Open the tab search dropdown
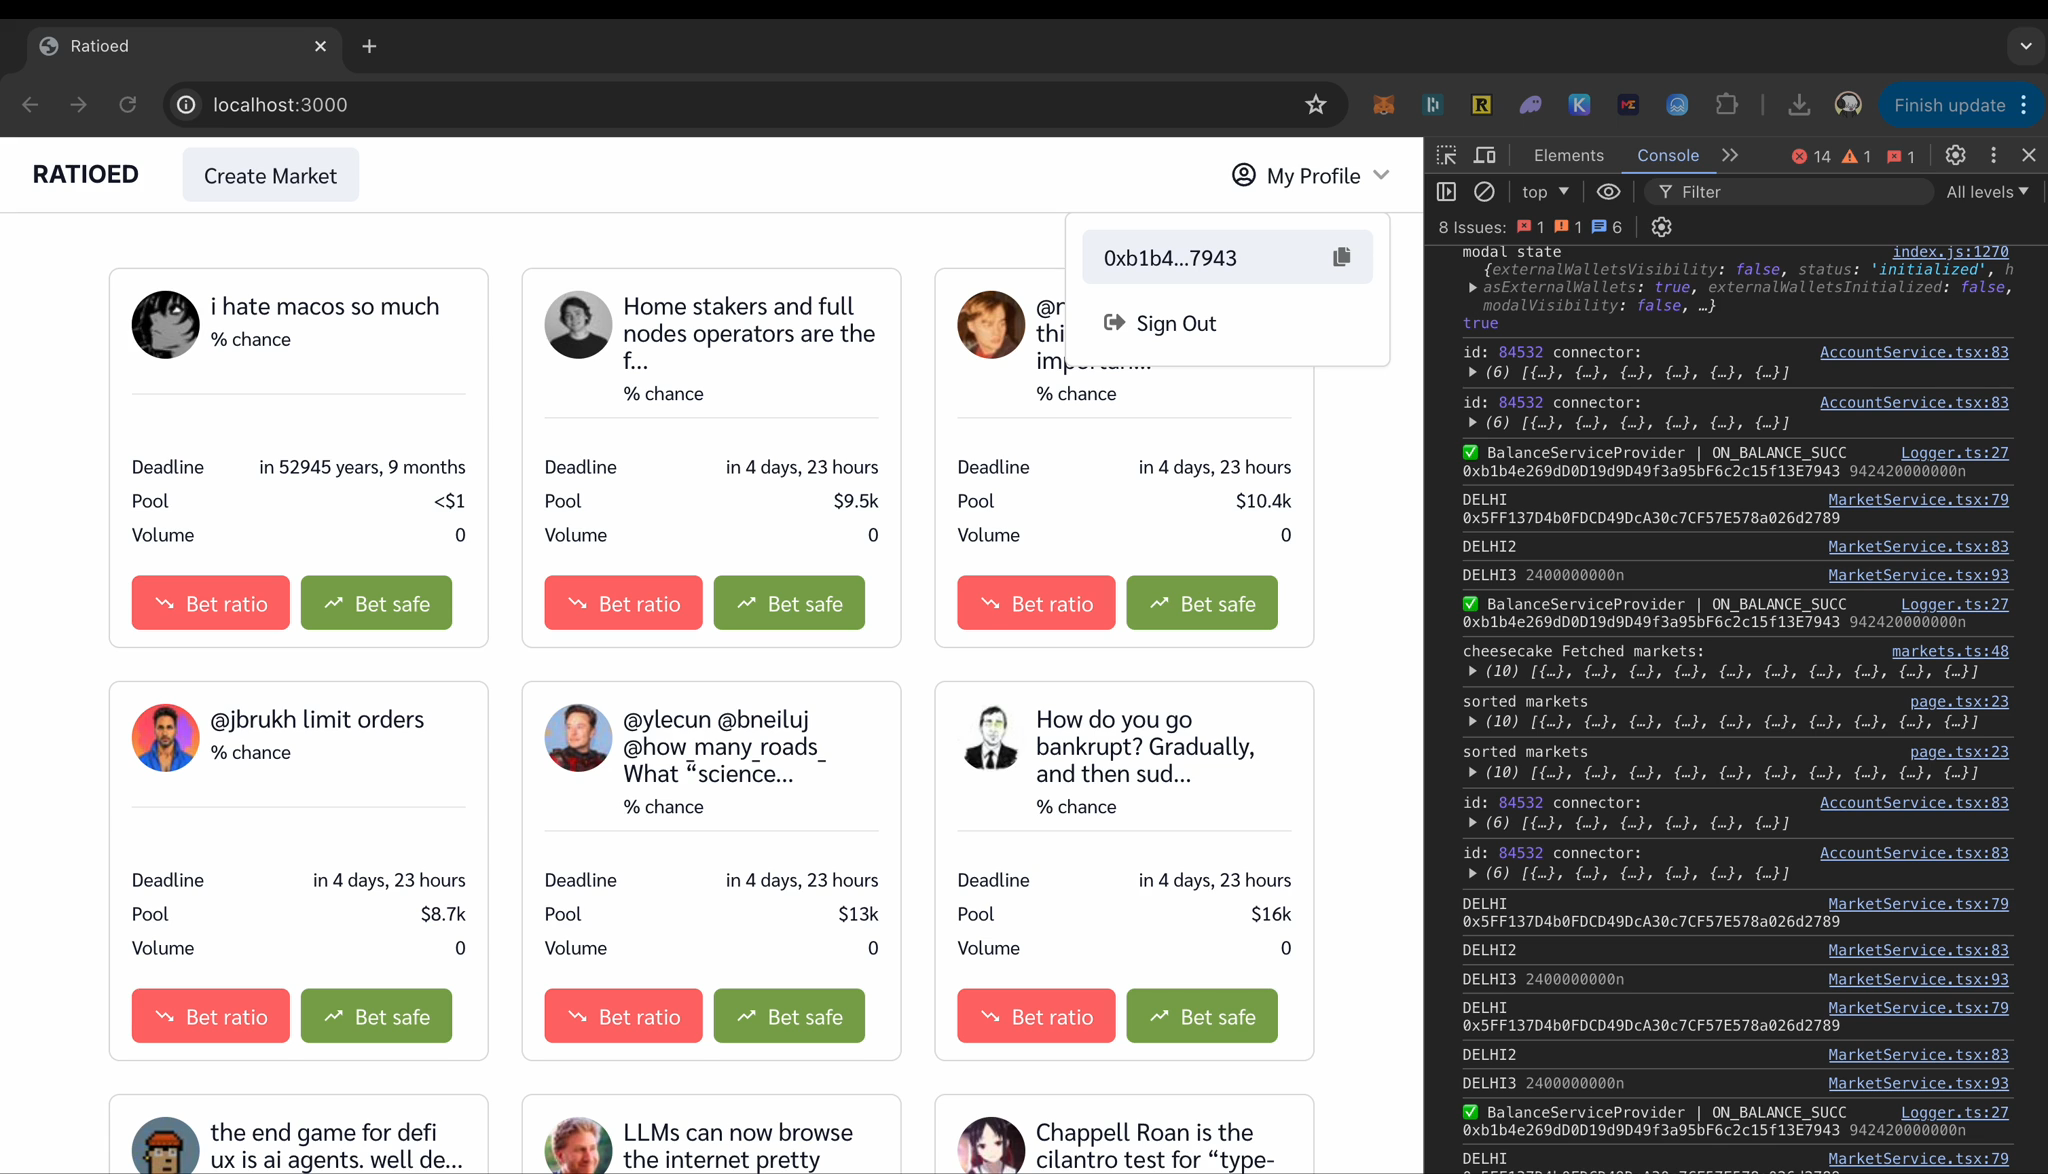2048x1174 pixels. click(2025, 46)
